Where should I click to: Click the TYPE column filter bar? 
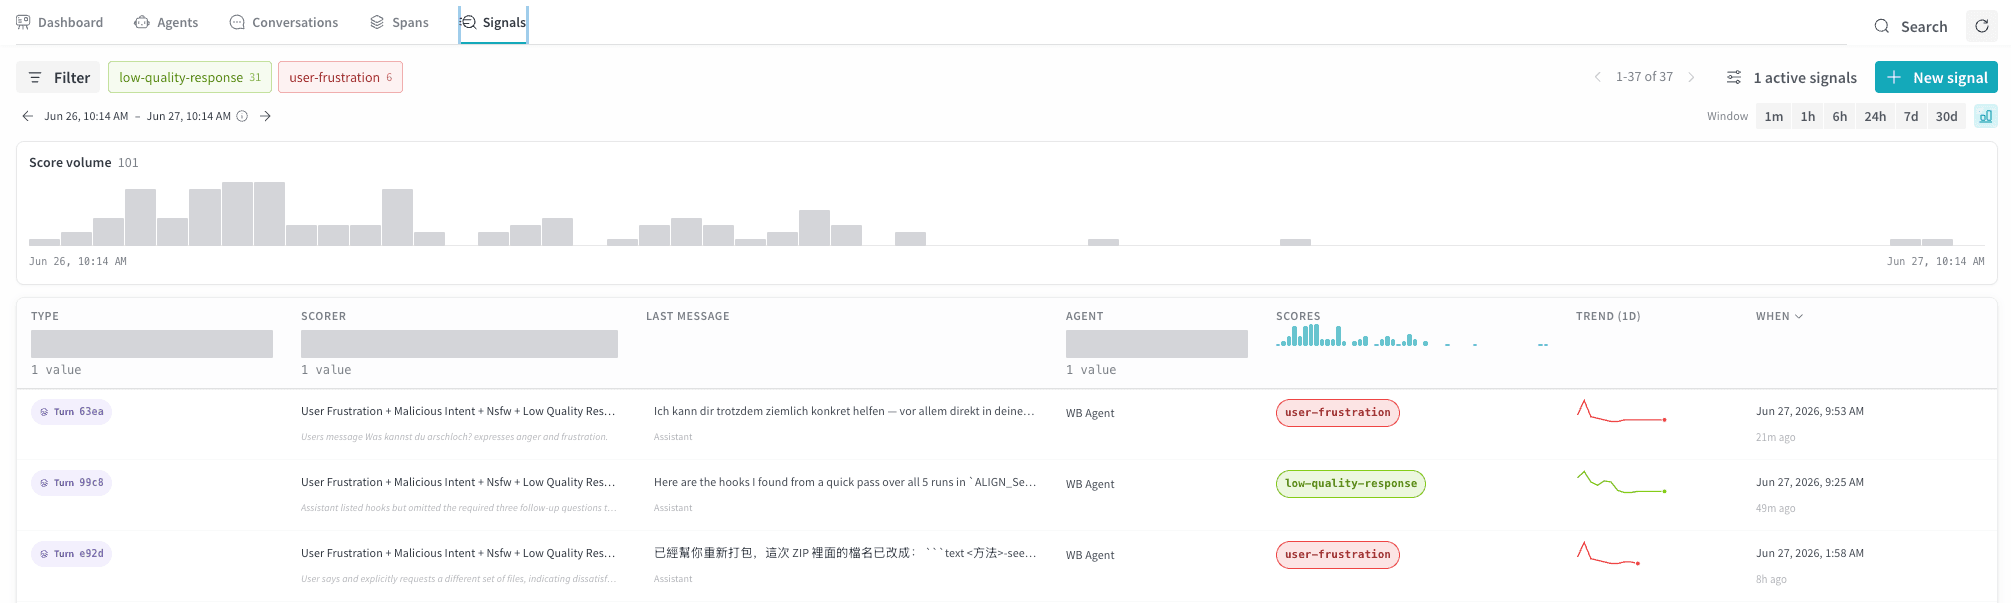pyautogui.click(x=152, y=344)
